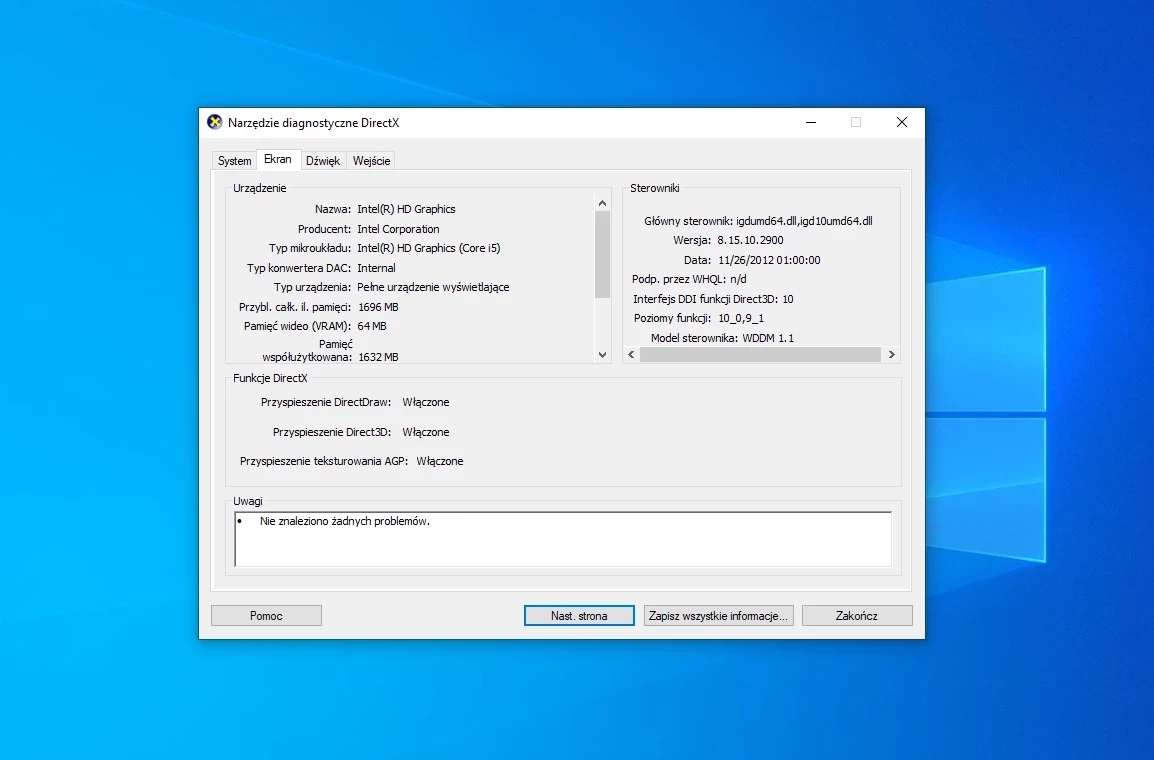This screenshot has height=760, width=1154.
Task: Click inside the Uwagi notes box
Action: (x=563, y=539)
